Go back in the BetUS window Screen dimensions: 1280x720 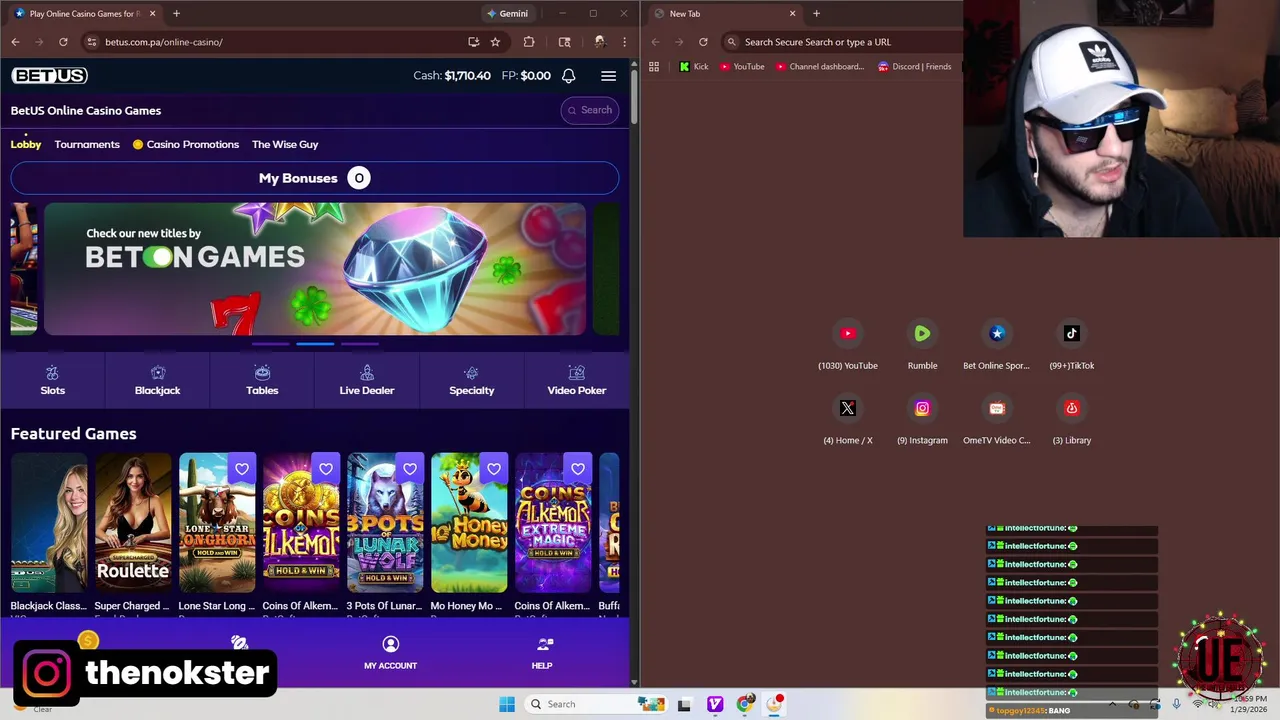click(15, 42)
